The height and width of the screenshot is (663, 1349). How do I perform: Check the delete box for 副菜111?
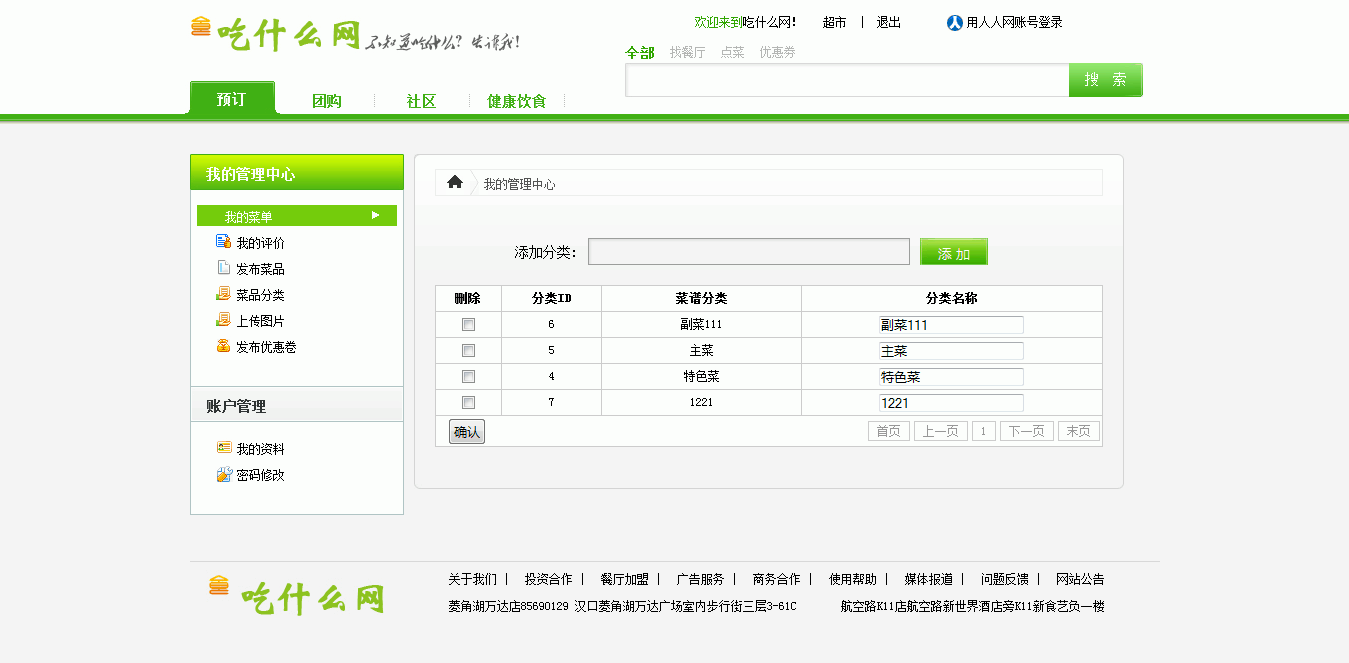(468, 325)
